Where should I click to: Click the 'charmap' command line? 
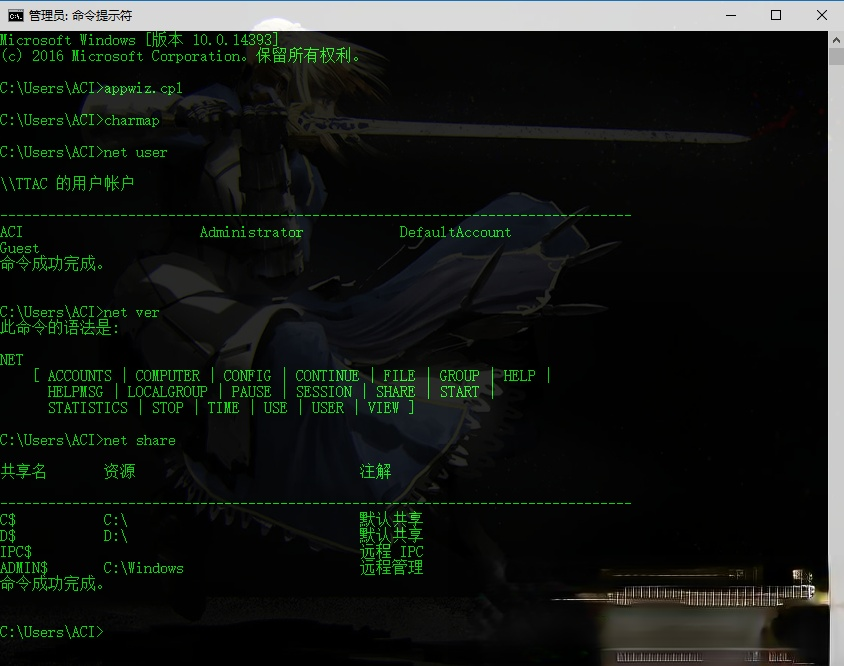80,120
